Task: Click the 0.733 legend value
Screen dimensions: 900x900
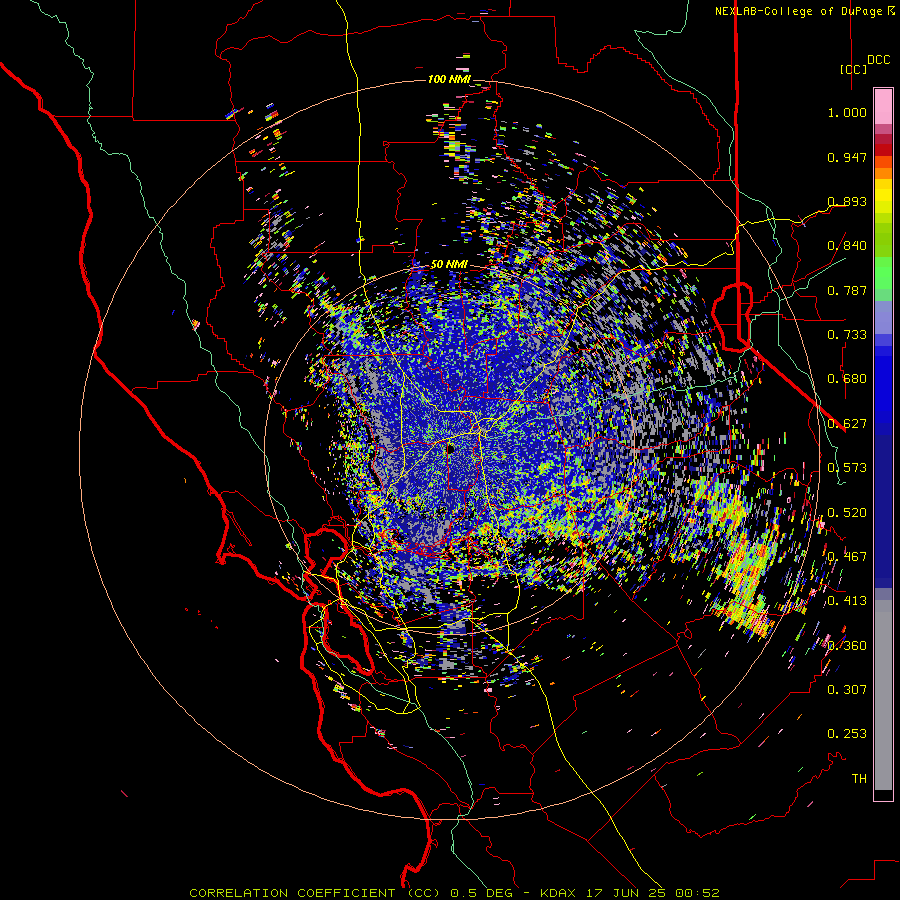Action: [x=847, y=335]
